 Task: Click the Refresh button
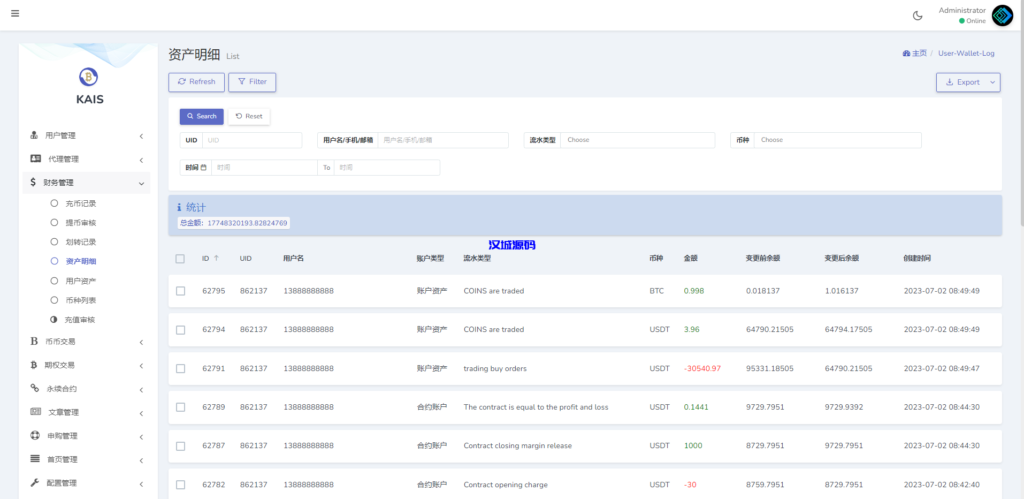point(196,82)
